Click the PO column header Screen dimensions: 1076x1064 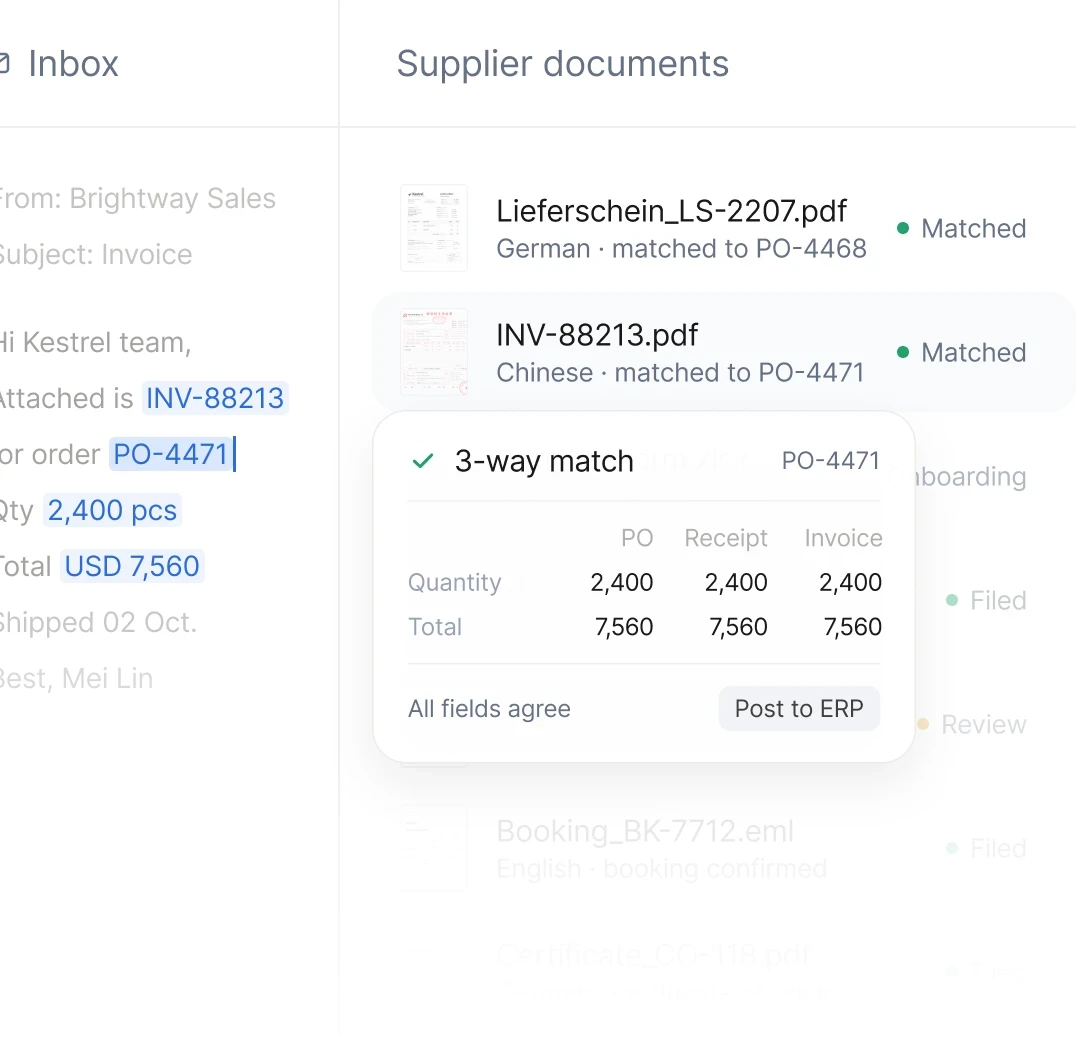pos(637,538)
